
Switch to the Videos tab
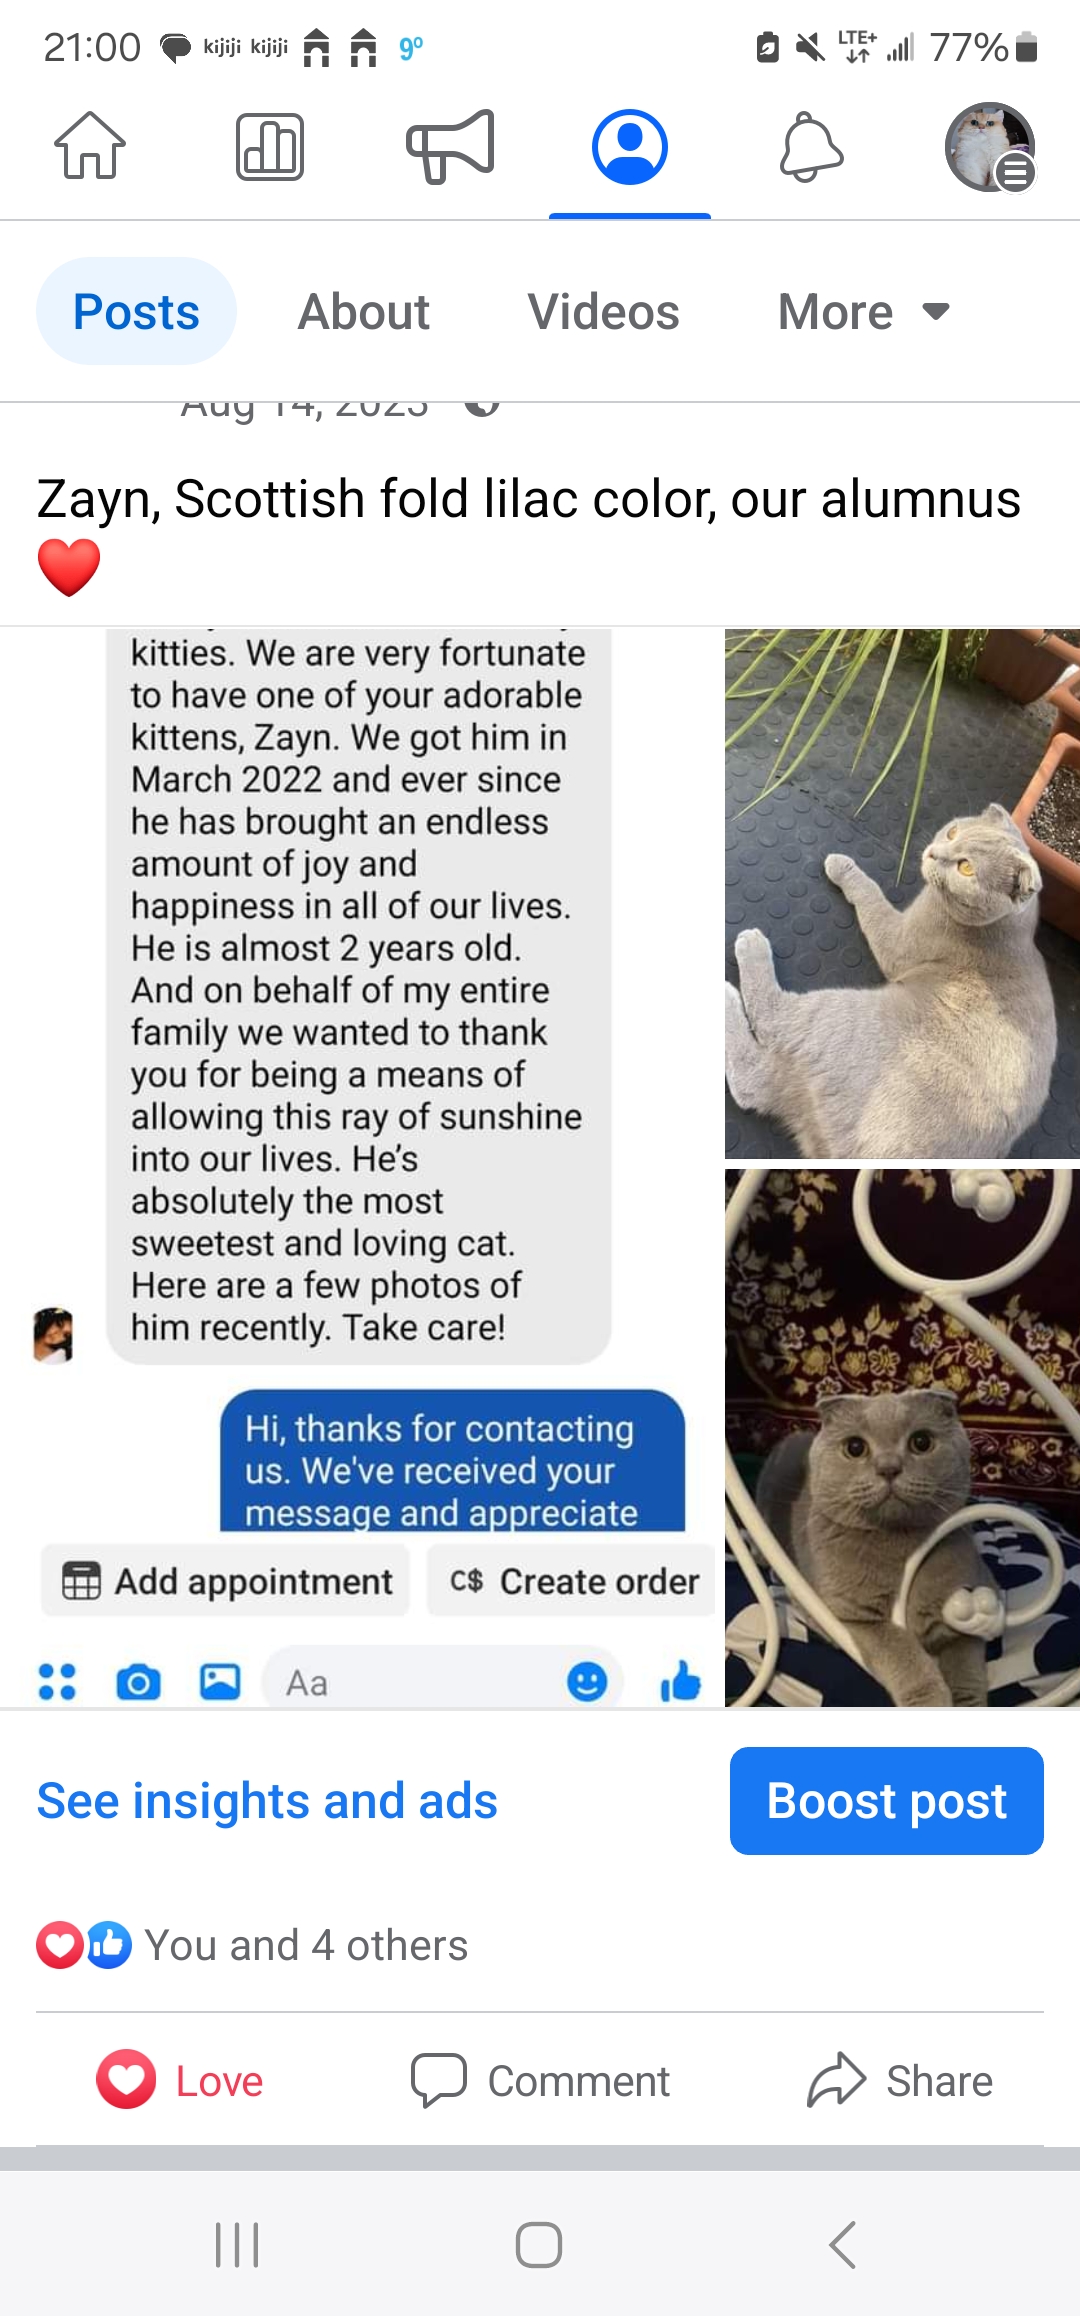pos(604,312)
